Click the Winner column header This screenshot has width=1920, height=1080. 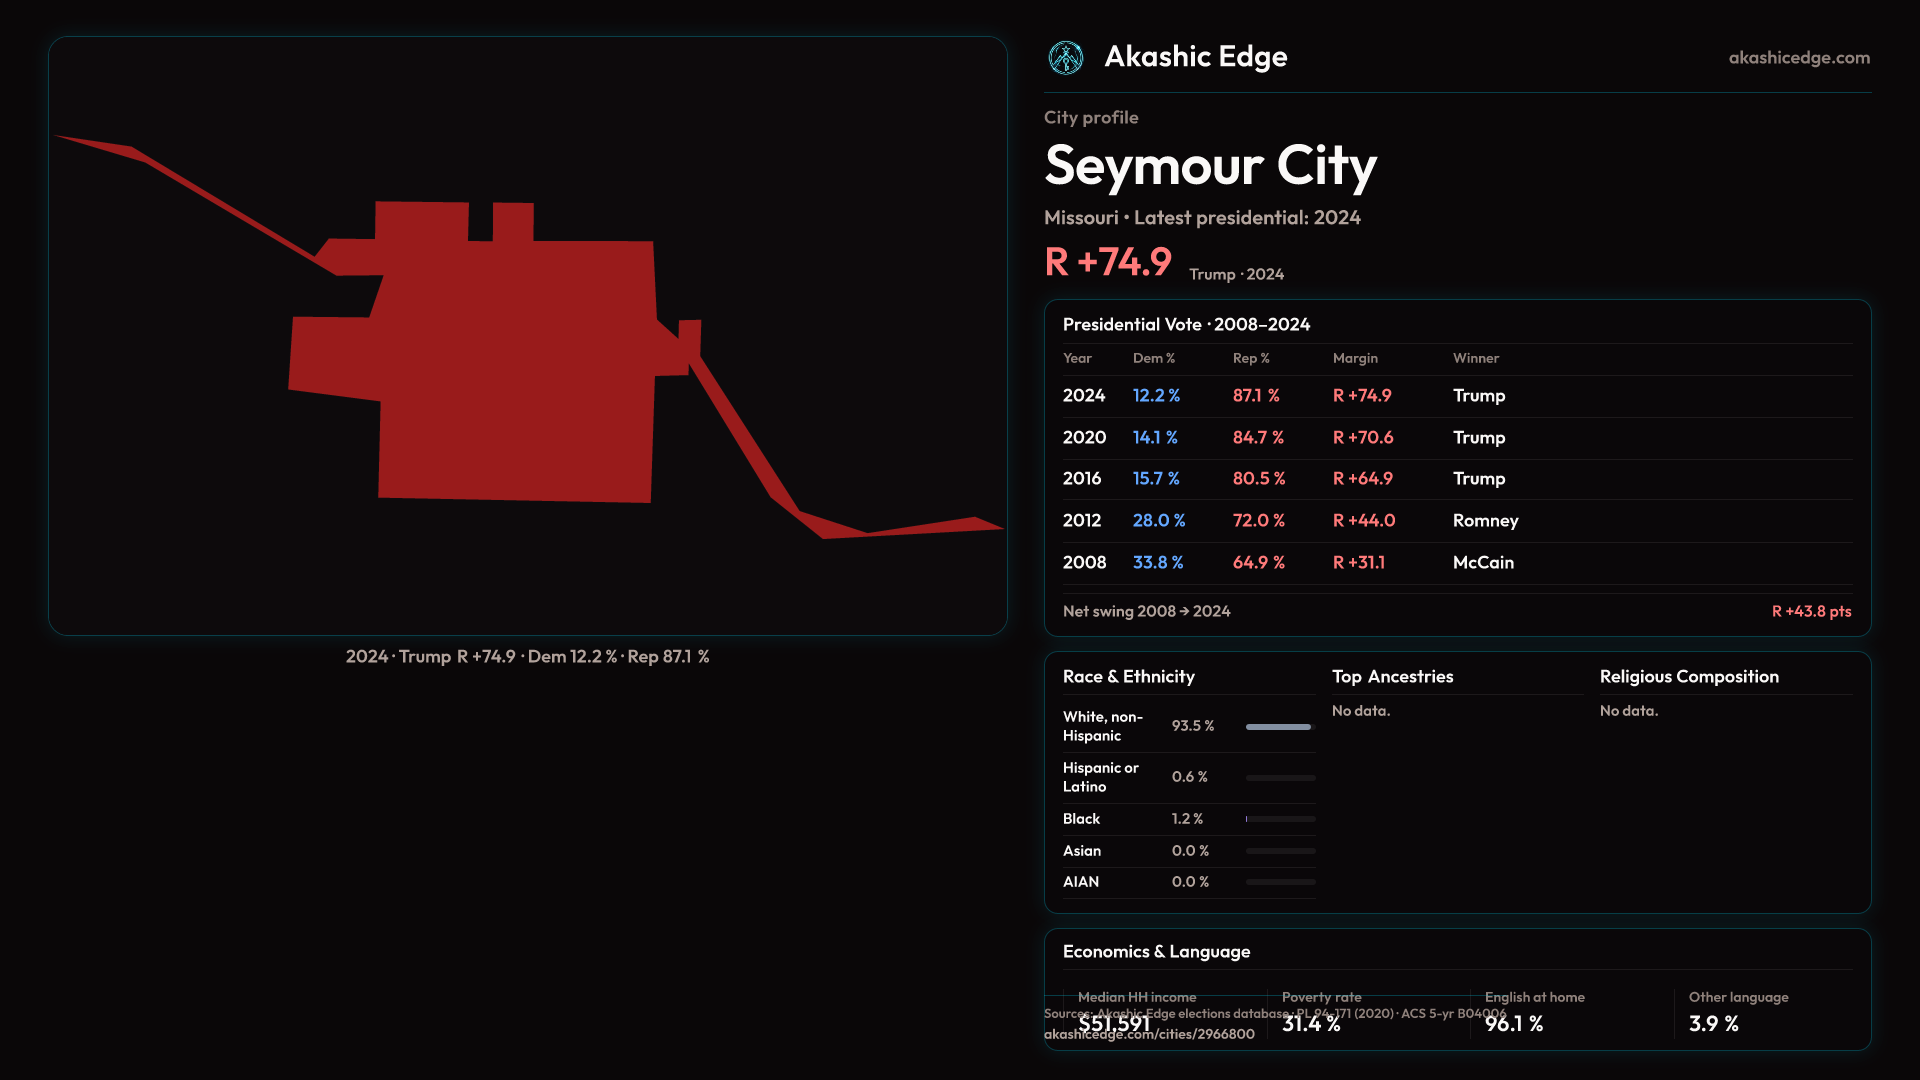pyautogui.click(x=1475, y=358)
